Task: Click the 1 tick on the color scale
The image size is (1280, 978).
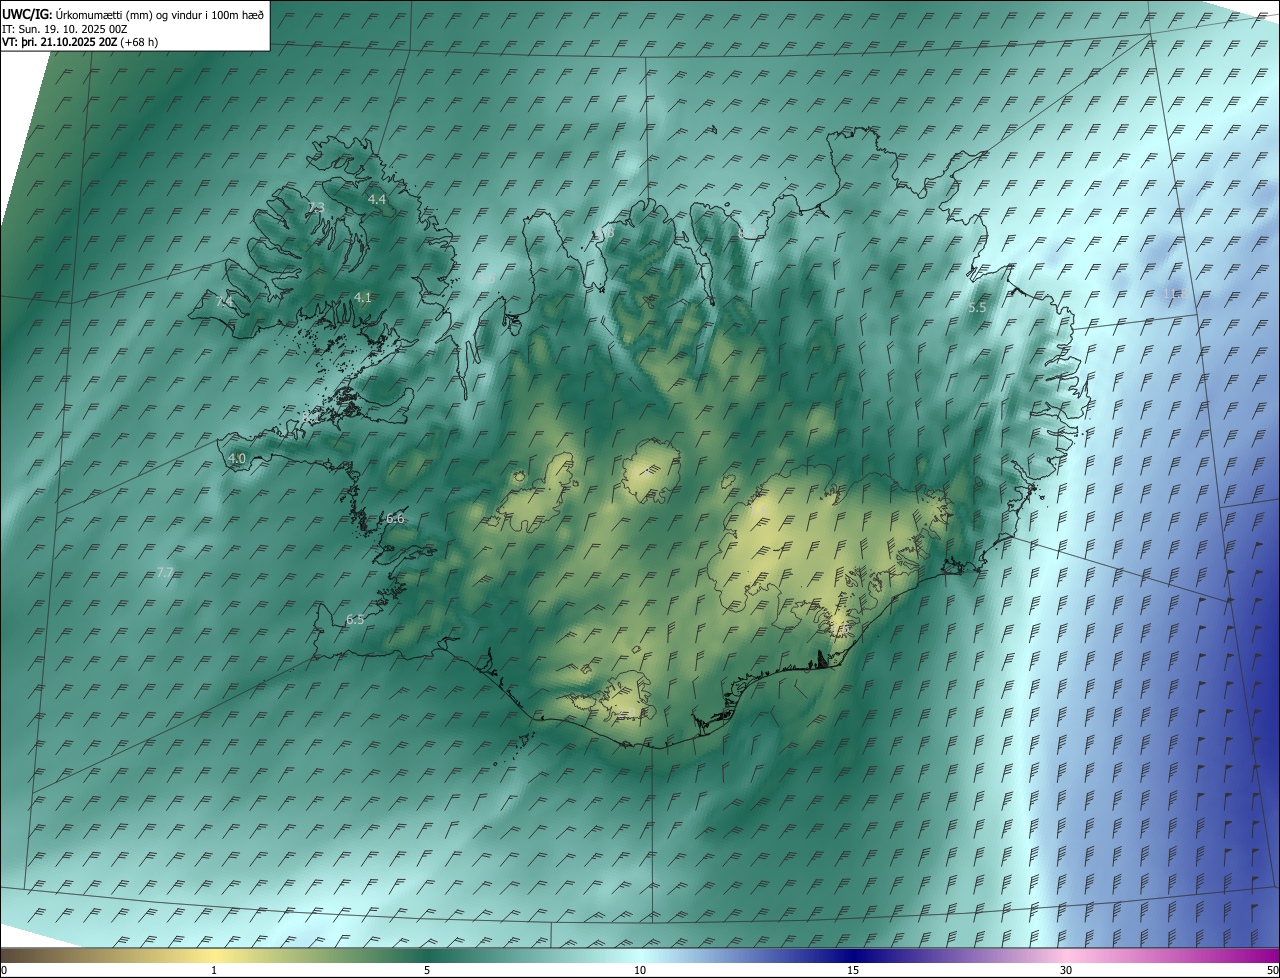Action: pos(214,970)
